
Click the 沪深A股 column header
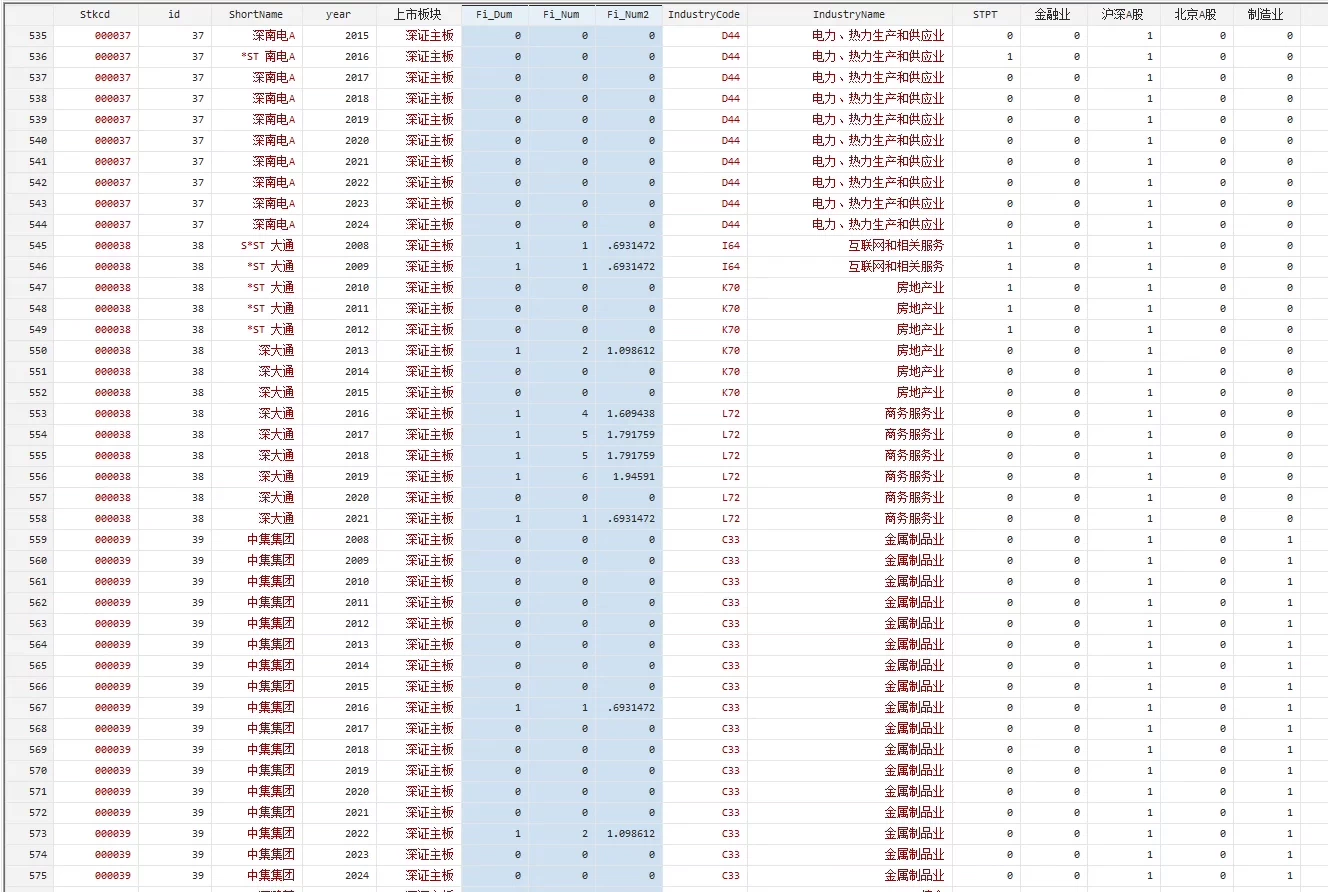(x=1123, y=14)
